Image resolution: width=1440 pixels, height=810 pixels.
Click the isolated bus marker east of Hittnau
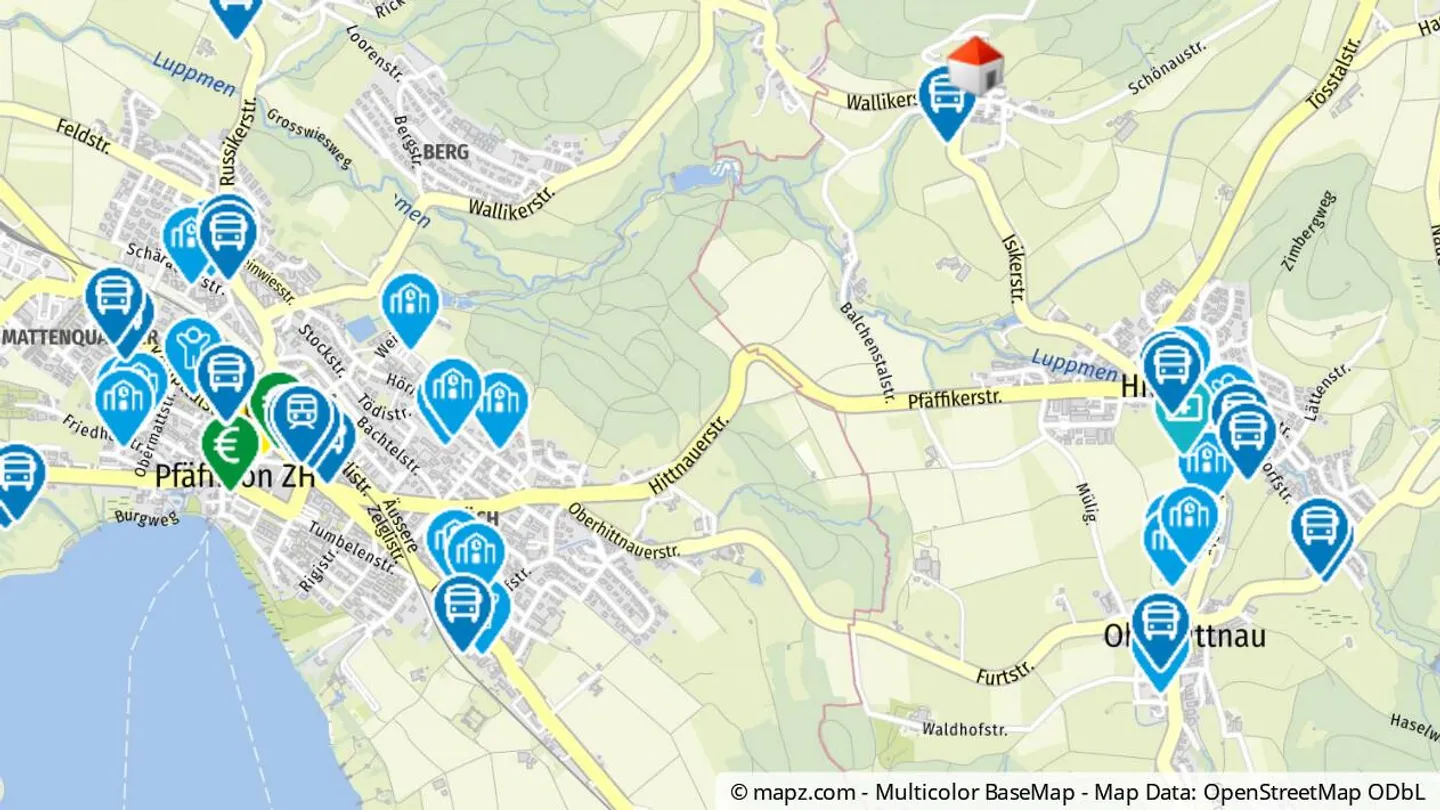1321,534
